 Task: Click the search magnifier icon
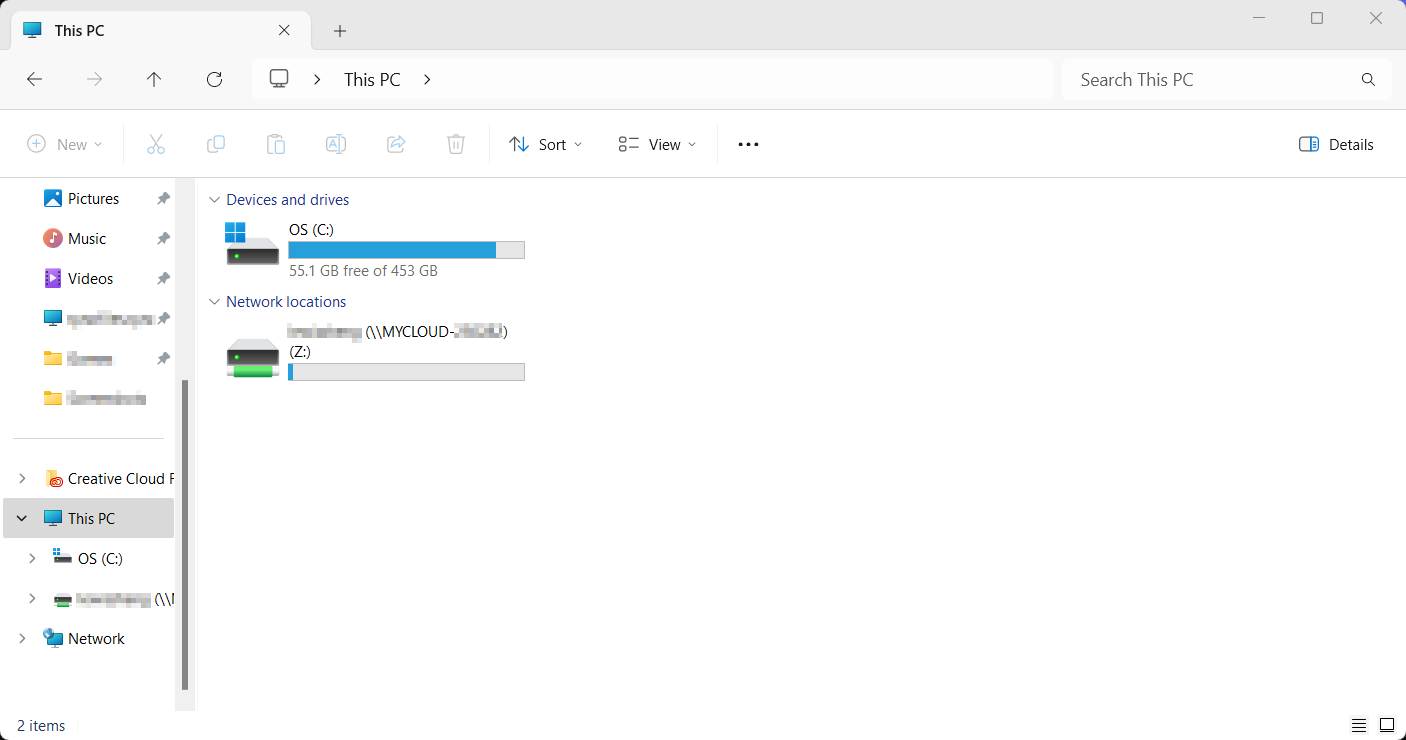point(1368,80)
